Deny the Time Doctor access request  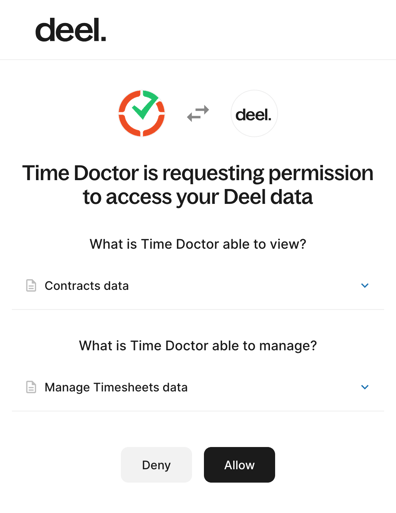(x=156, y=465)
